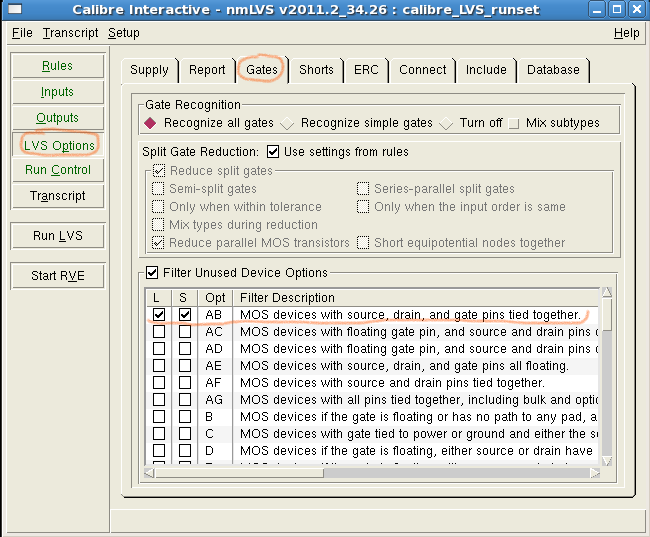Enable L checkbox for AF filter

click(159, 383)
